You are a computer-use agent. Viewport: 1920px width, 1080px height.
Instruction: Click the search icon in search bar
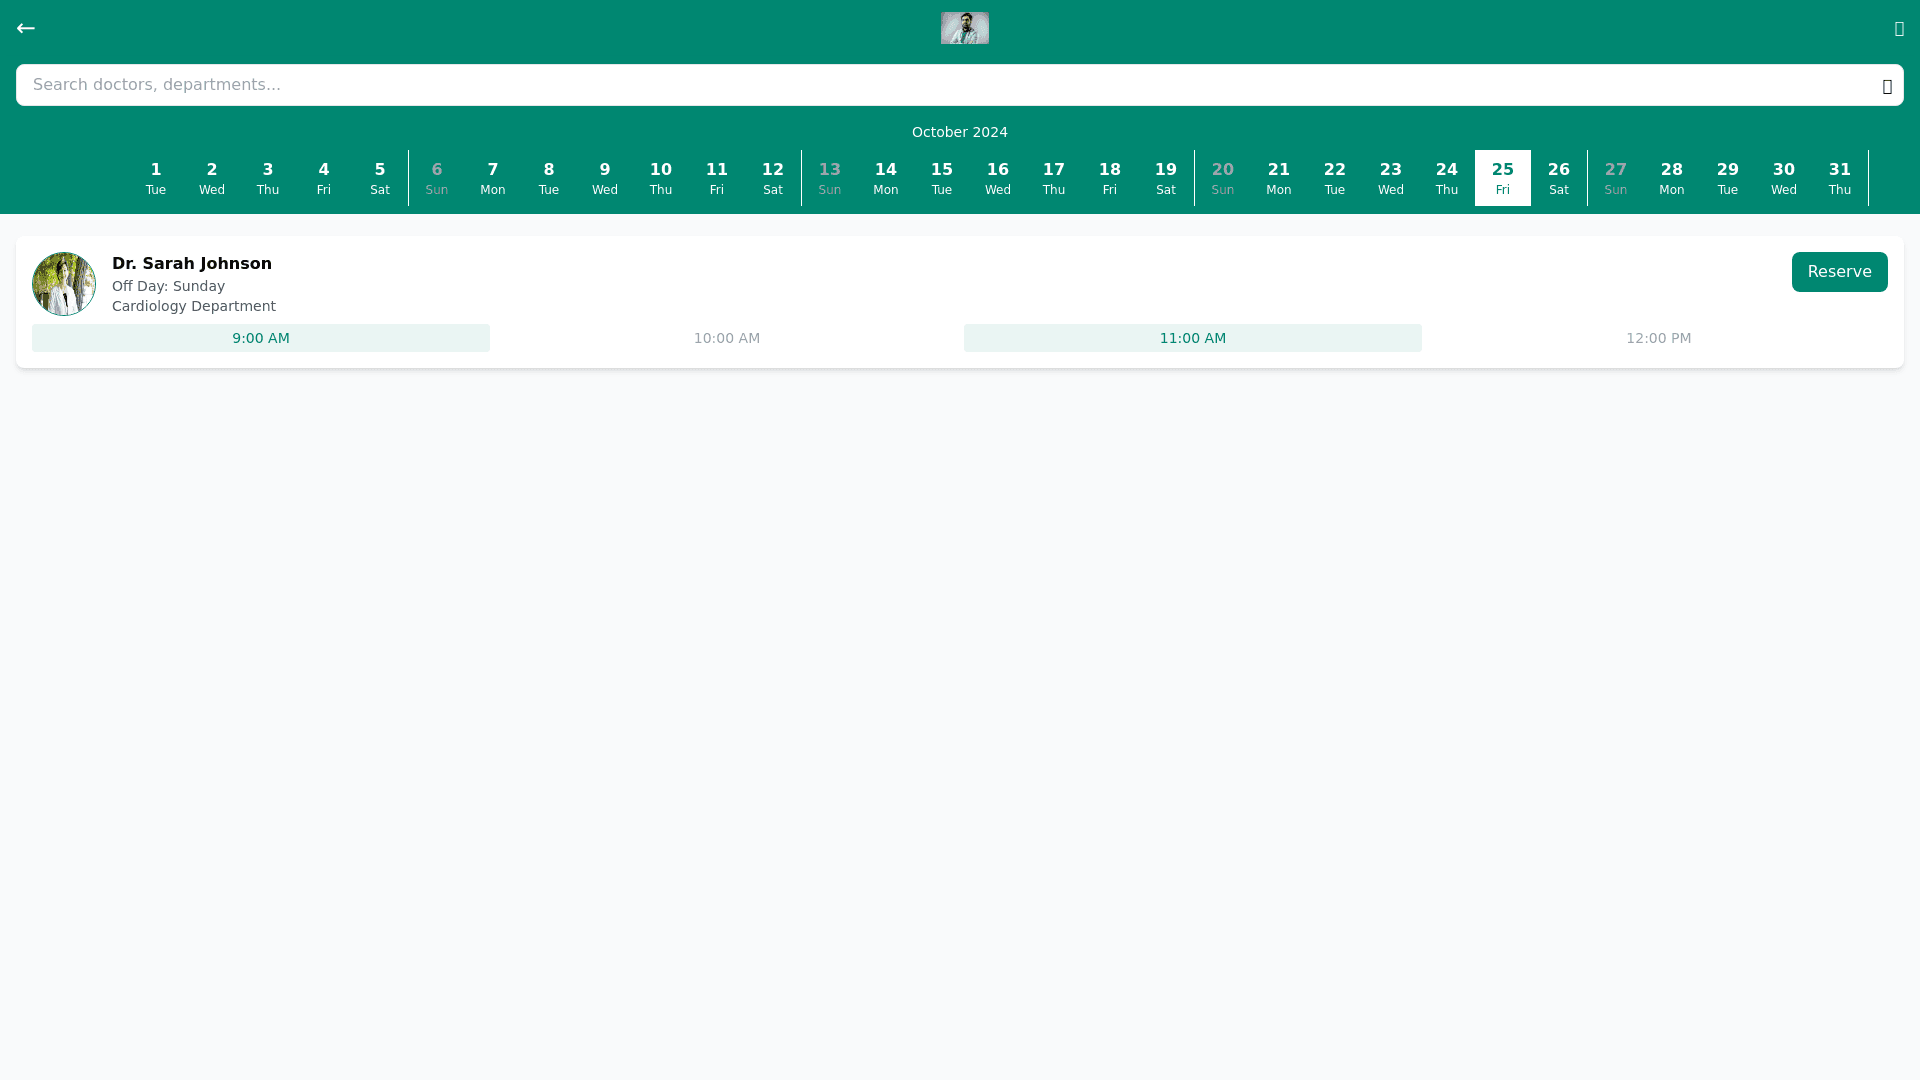1887,86
